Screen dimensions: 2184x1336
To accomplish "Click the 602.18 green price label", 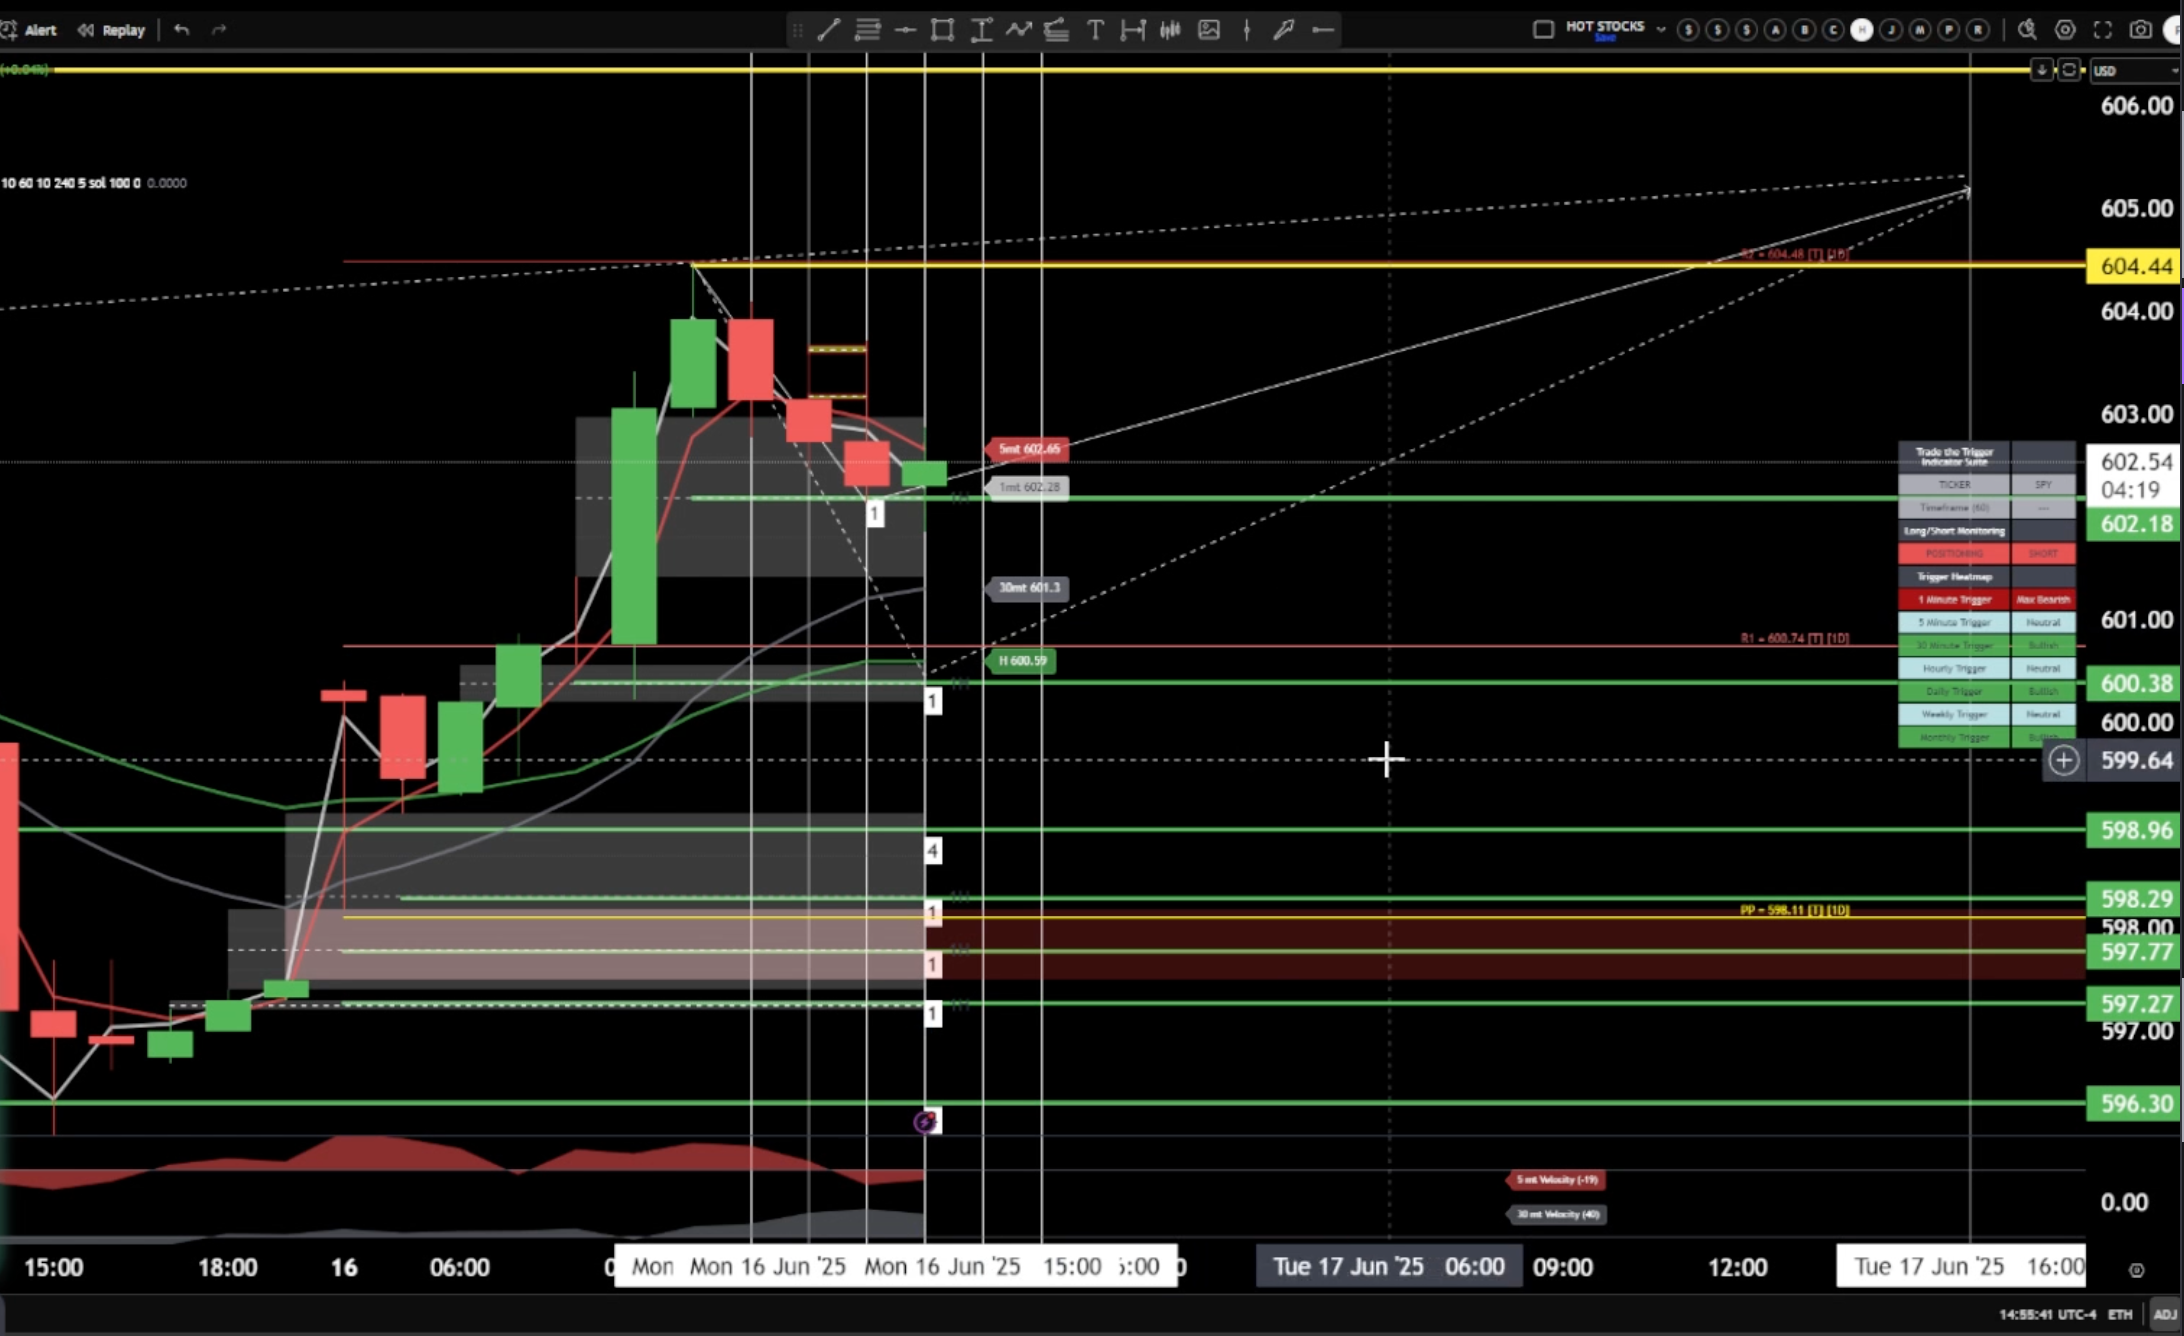I will (2134, 524).
